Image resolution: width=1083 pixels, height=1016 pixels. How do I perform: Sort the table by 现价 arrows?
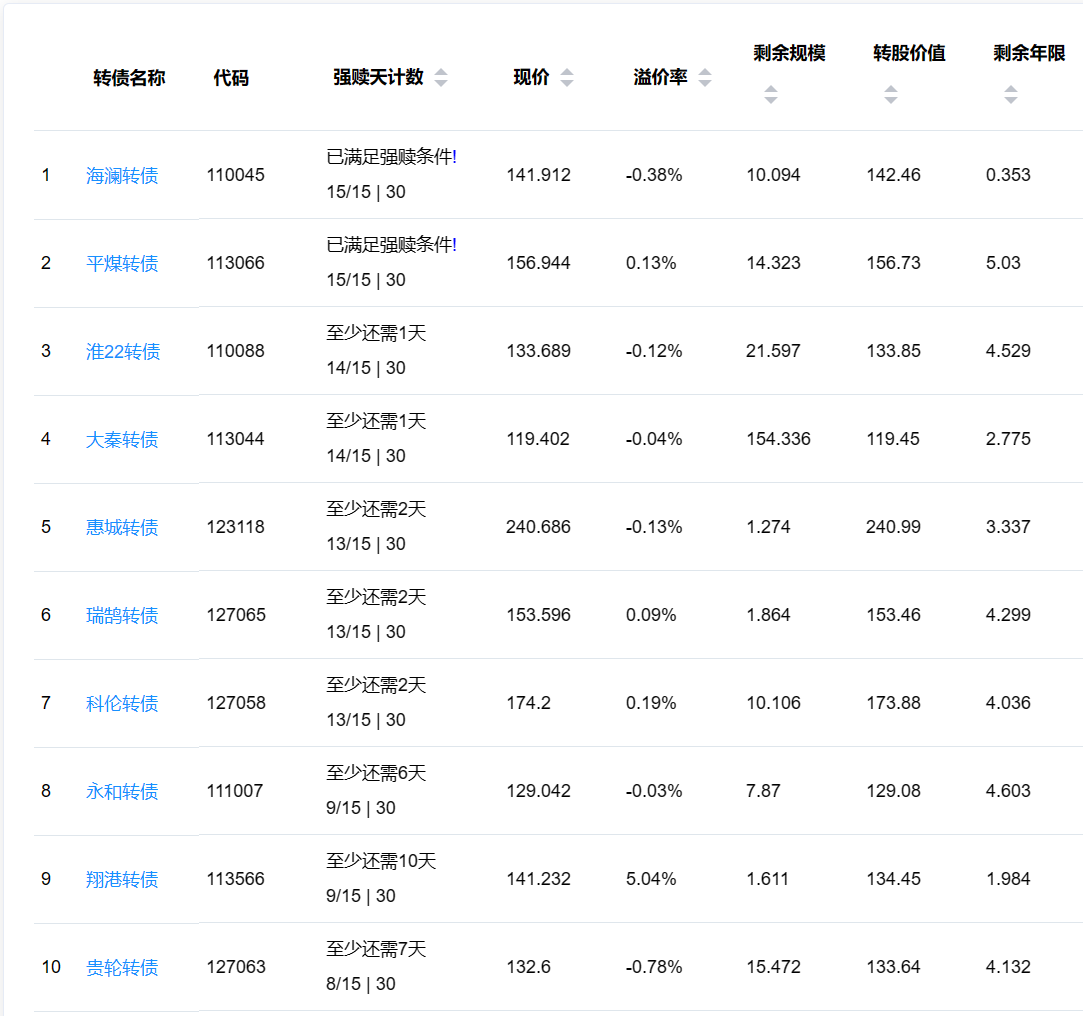(567, 78)
